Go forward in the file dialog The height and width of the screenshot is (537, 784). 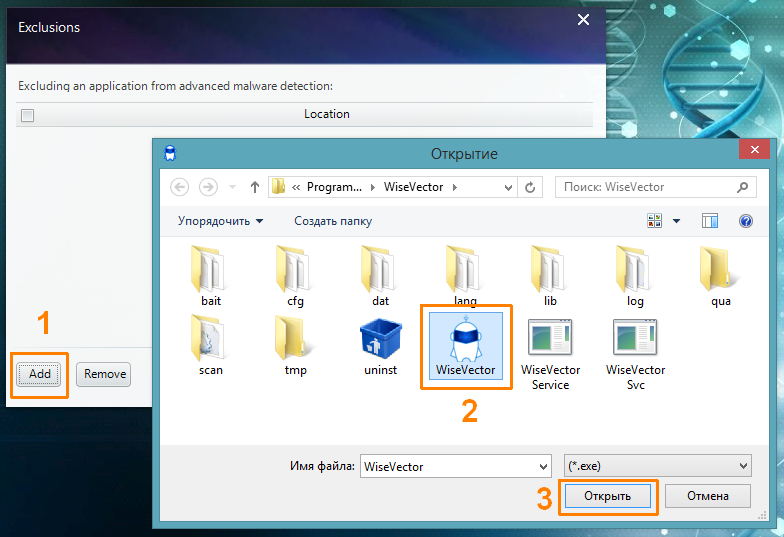(x=208, y=187)
